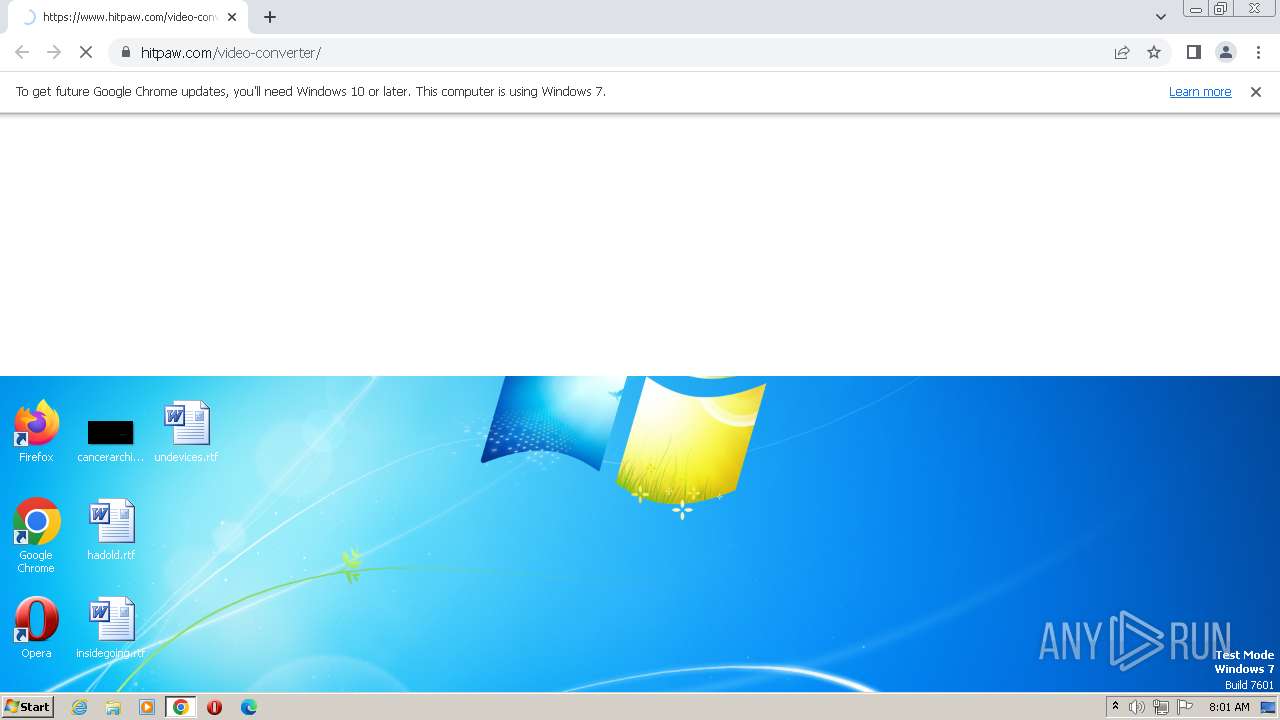1280x720 pixels.
Task: Open network tray icon
Action: (x=1160, y=707)
